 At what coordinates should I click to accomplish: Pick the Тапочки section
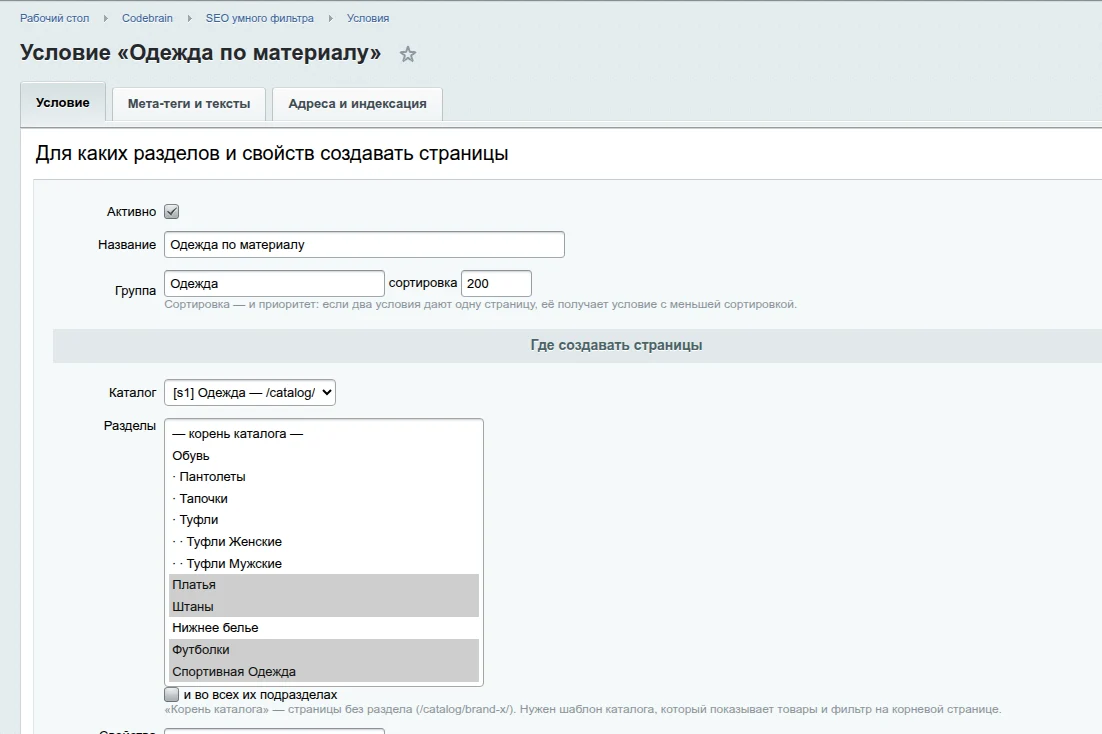coord(324,498)
